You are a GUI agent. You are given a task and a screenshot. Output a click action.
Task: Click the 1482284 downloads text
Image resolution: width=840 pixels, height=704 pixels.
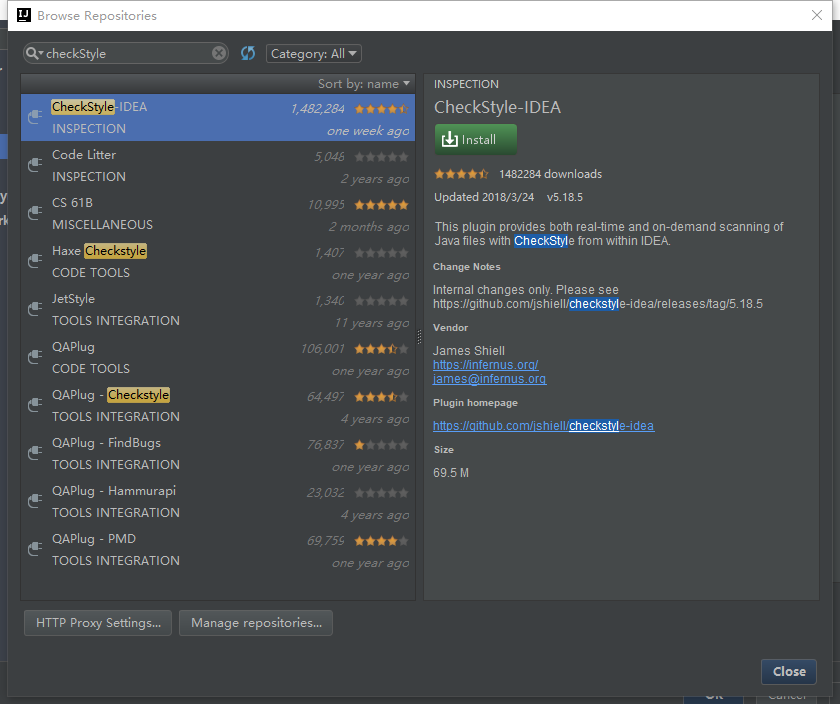550,174
